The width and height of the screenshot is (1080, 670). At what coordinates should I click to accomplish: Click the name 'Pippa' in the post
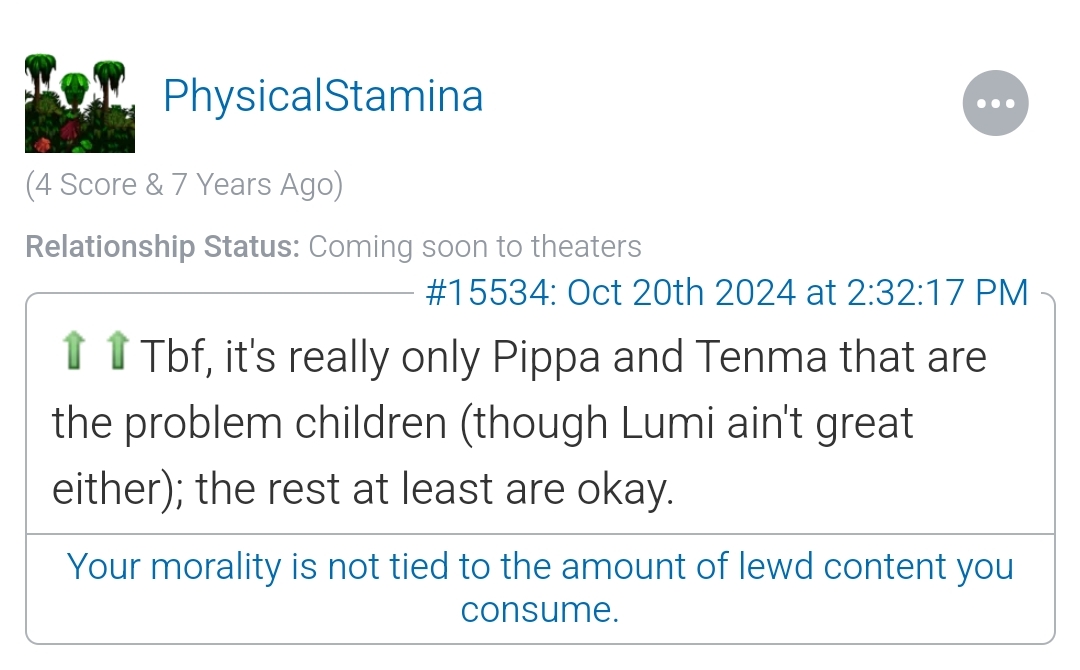546,358
